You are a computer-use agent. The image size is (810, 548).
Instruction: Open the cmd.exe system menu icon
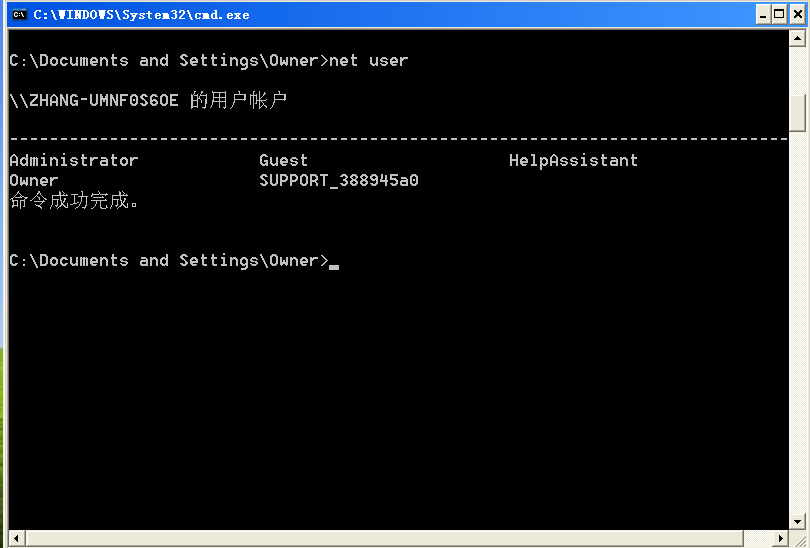18,14
